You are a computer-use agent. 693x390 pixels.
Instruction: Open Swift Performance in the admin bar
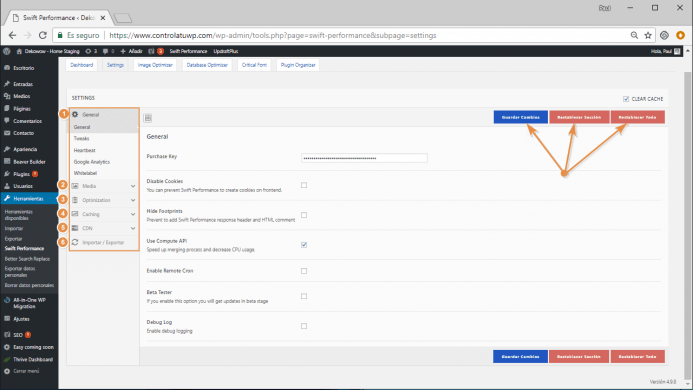[188, 51]
